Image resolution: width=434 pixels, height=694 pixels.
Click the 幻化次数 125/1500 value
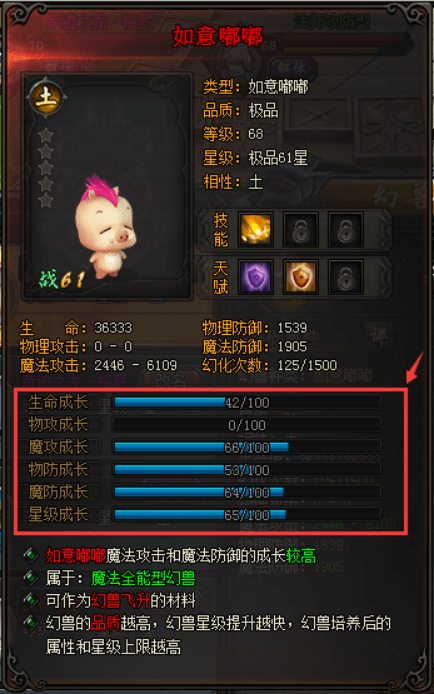coord(307,365)
